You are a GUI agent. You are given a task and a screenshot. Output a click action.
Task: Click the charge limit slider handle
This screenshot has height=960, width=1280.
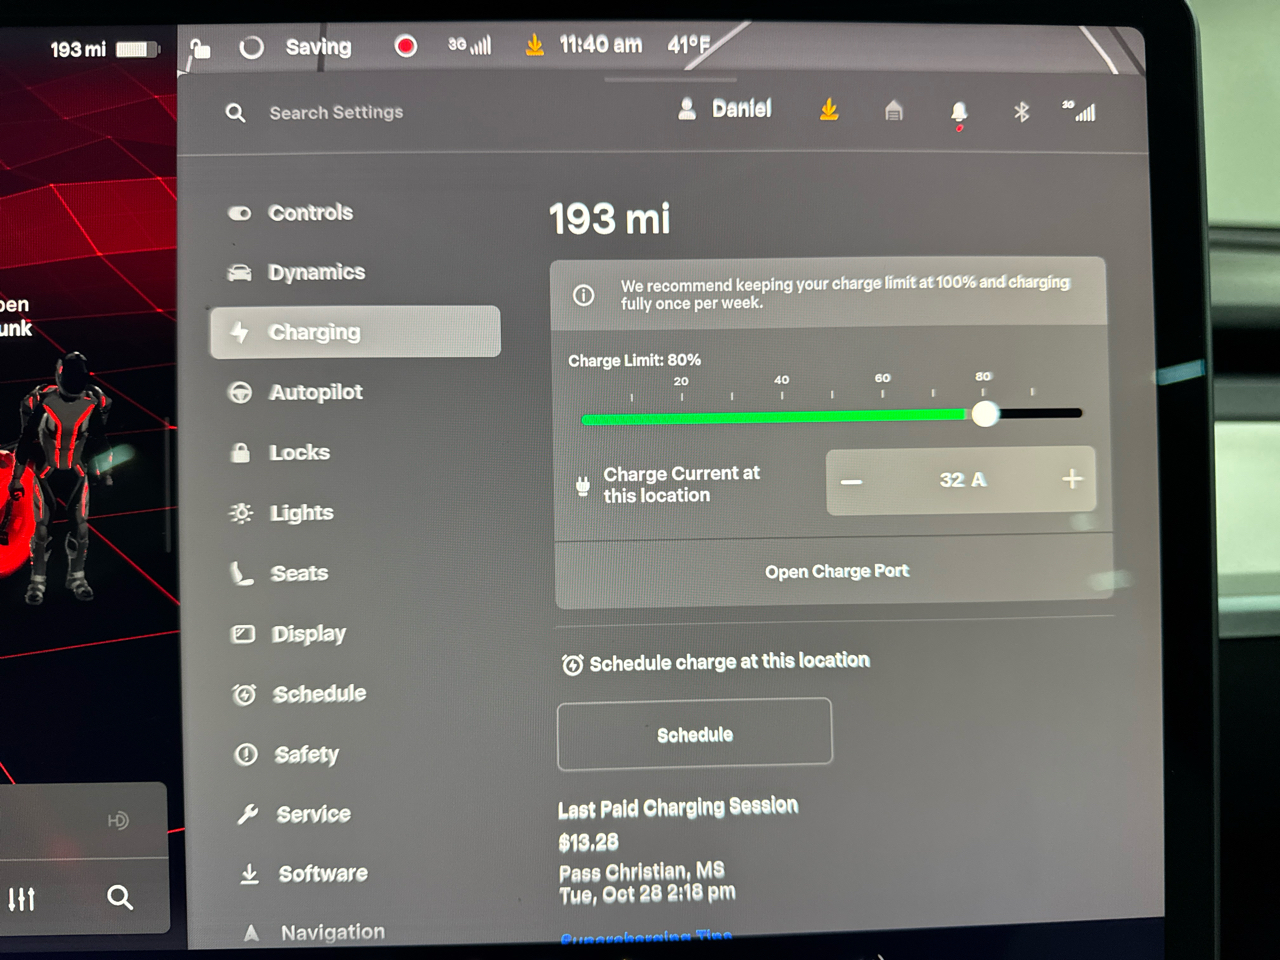coord(985,414)
